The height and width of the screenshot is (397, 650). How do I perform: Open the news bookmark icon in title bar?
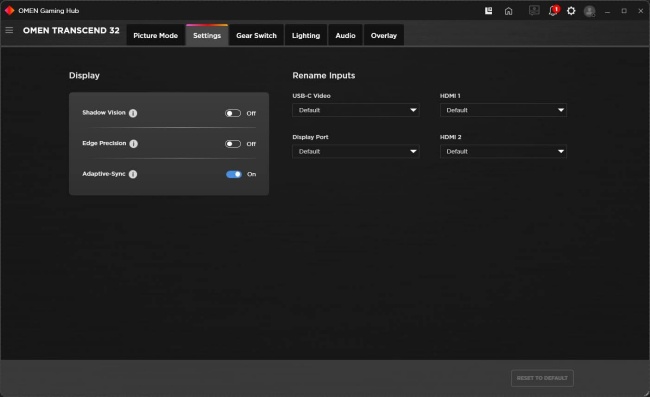(489, 11)
